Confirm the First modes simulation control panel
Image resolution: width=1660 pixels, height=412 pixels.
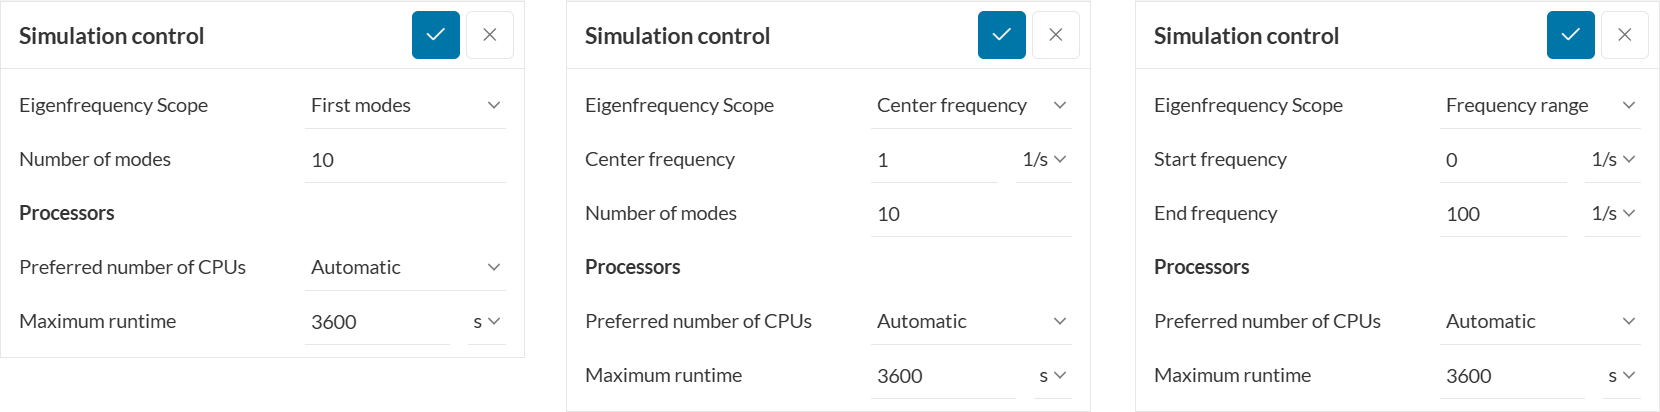(436, 35)
